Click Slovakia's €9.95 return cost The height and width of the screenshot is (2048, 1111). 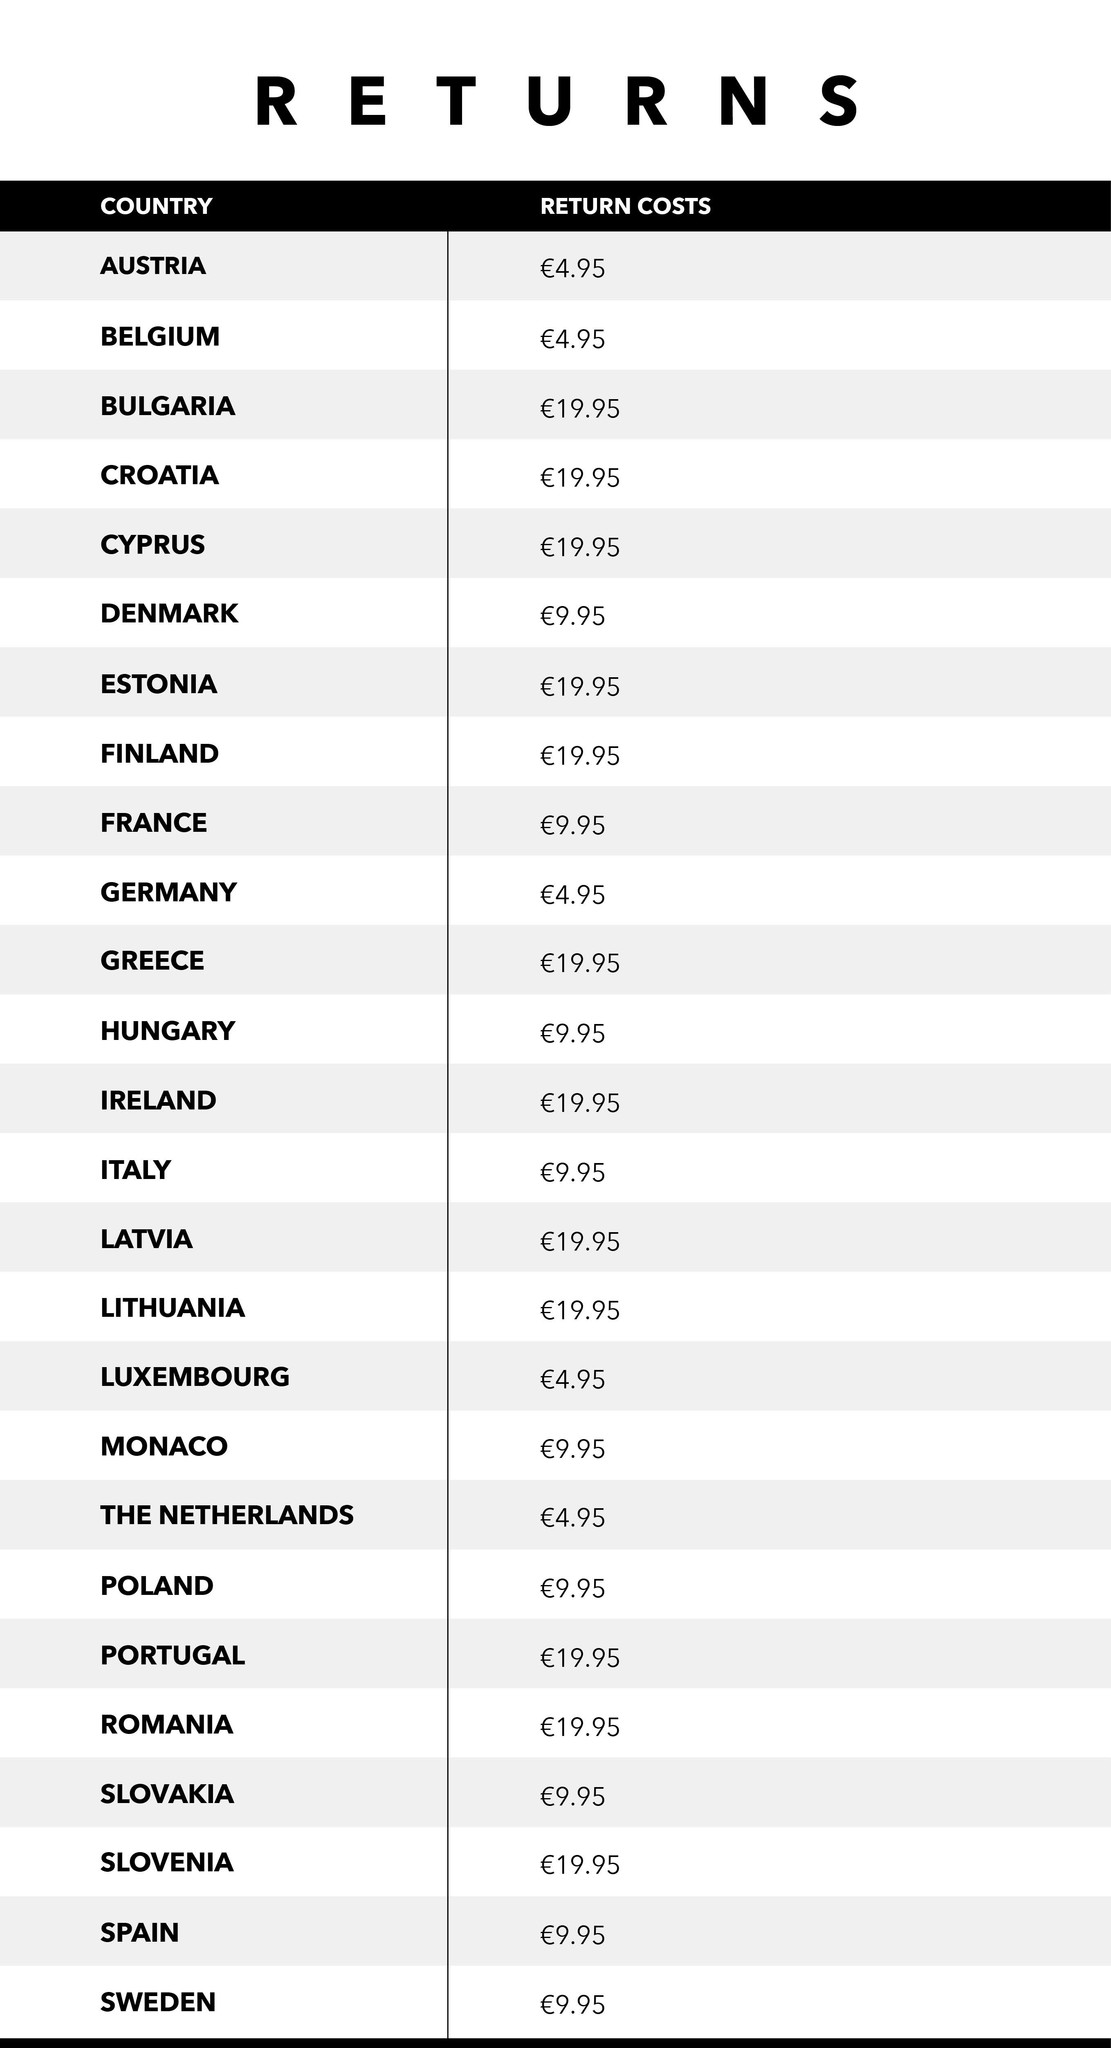572,1796
